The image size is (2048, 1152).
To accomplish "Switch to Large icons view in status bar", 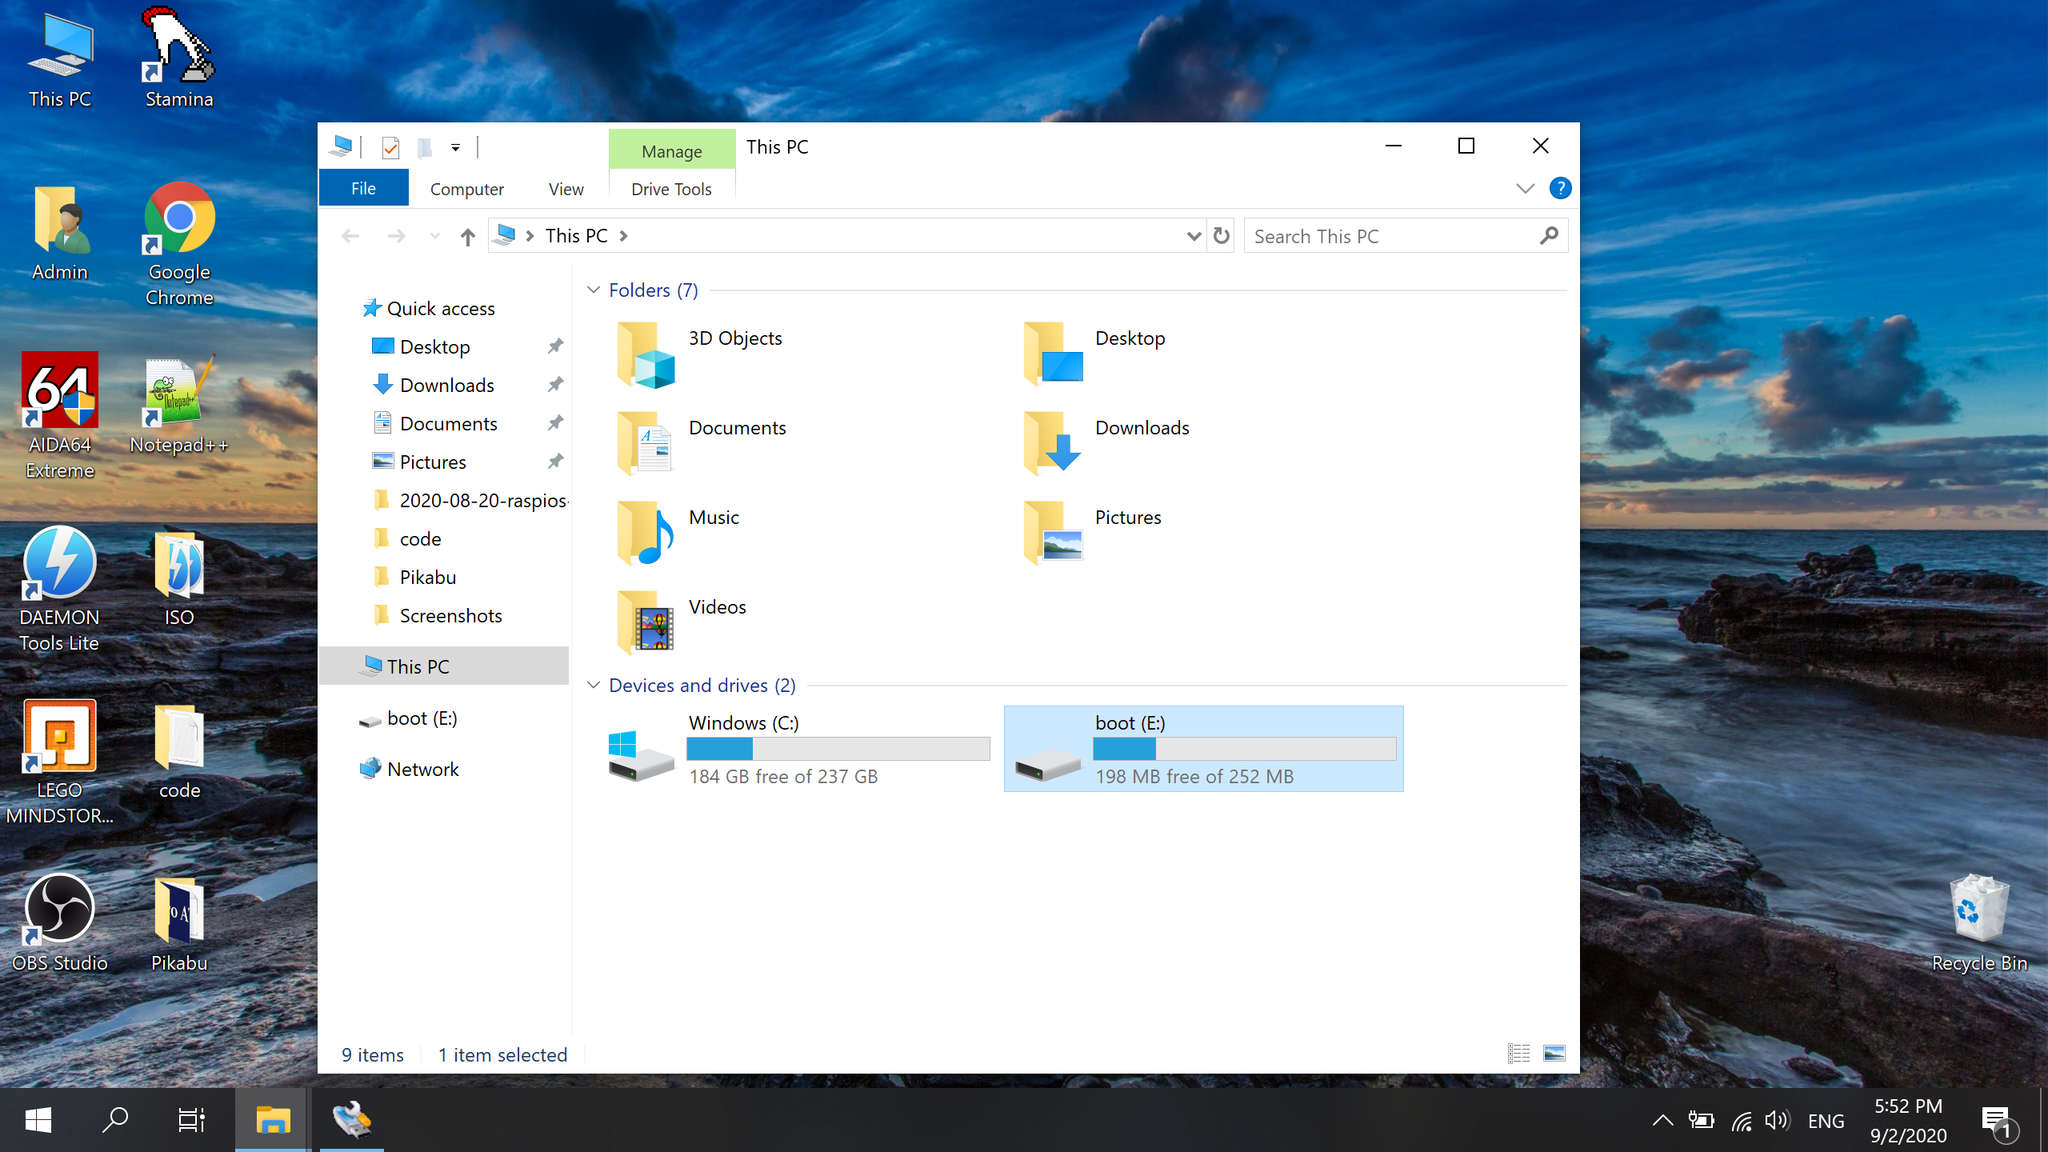I will 1554,1053.
